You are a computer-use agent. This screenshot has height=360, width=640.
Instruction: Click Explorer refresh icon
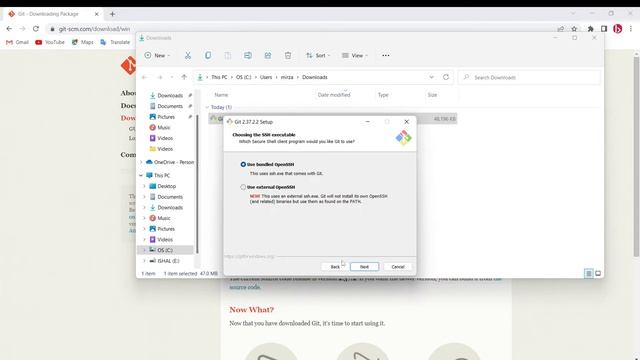pyautogui.click(x=446, y=77)
